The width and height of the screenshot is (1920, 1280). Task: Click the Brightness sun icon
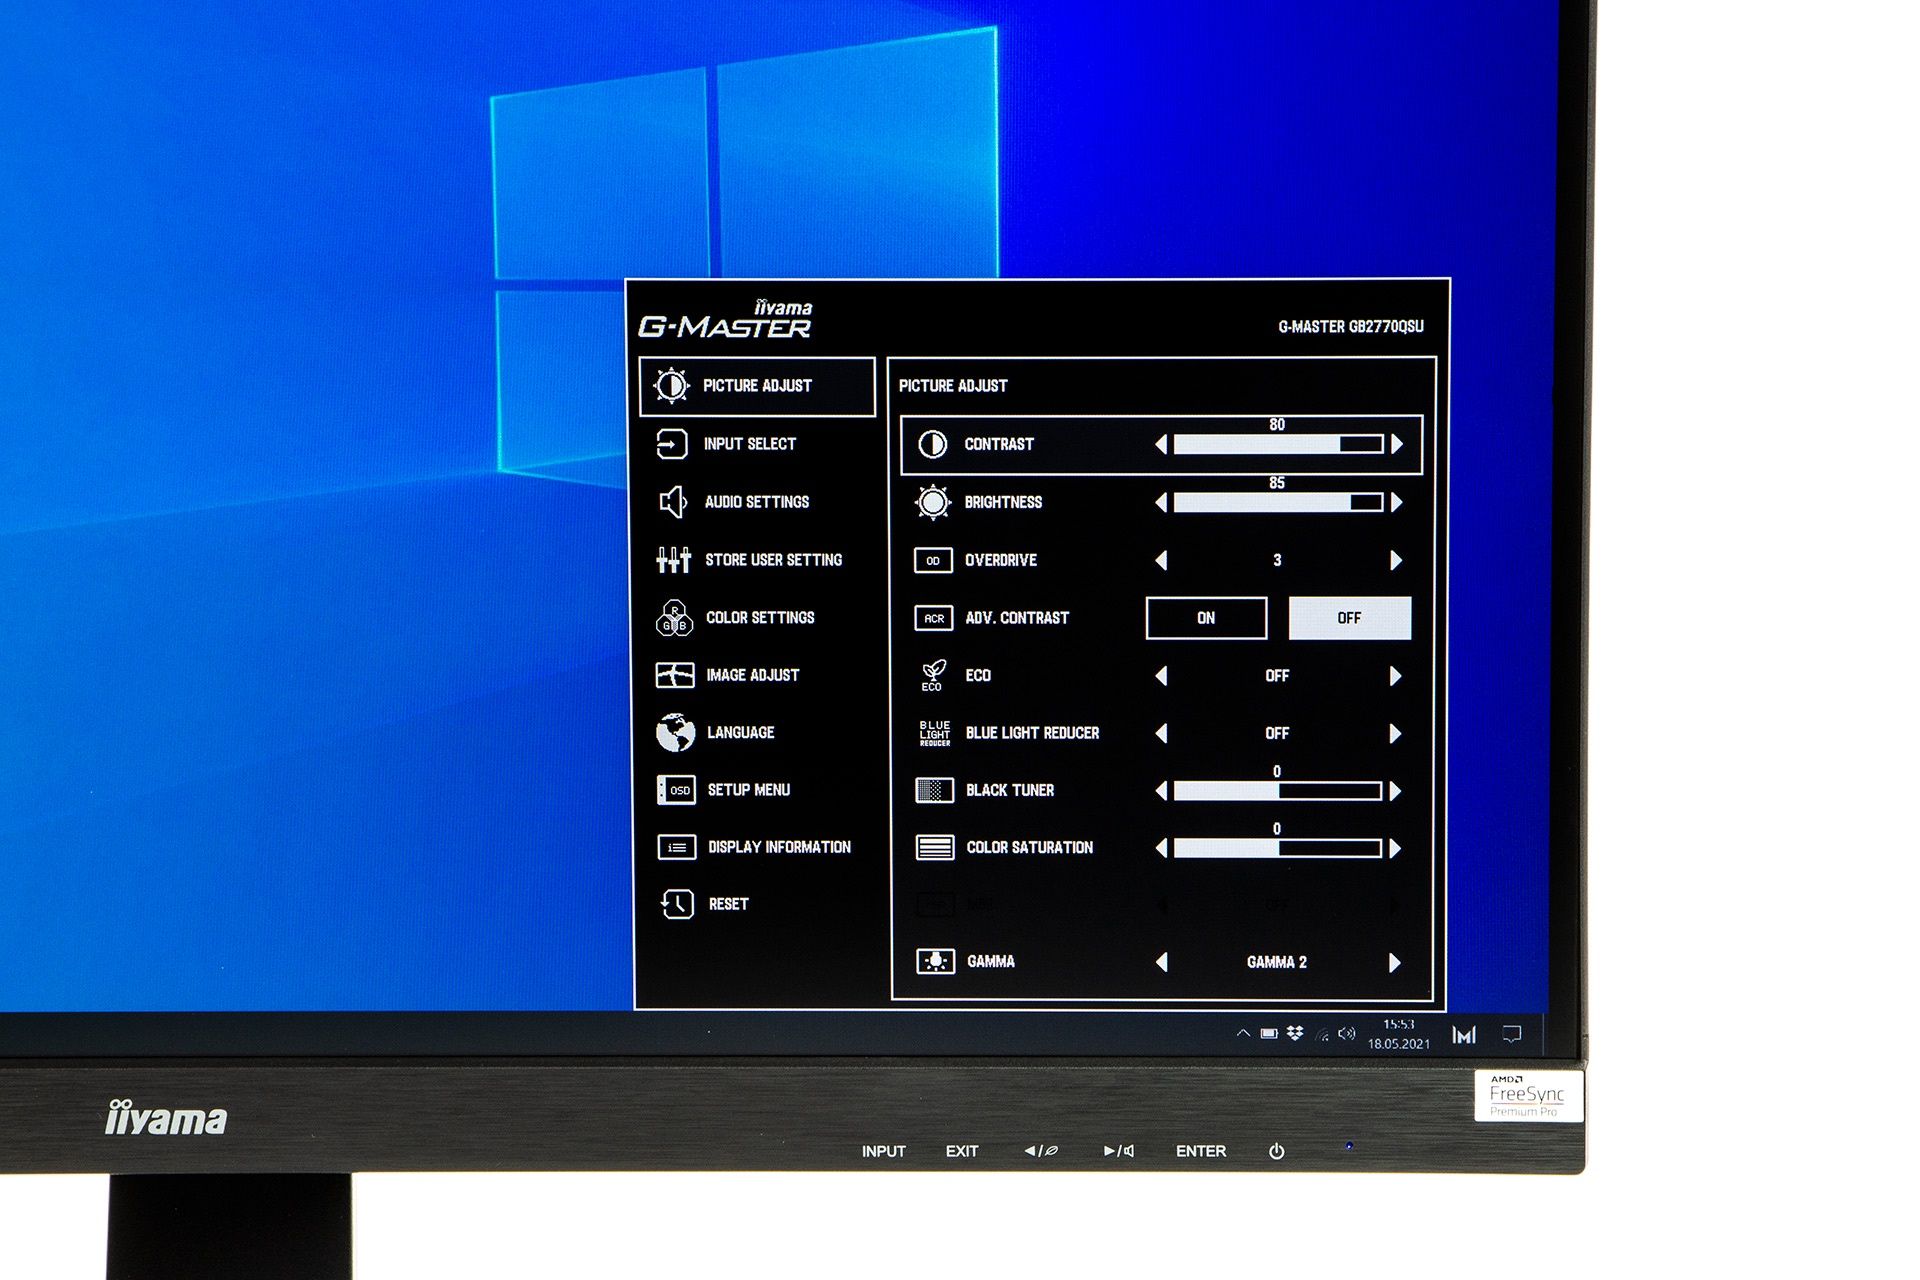(x=933, y=502)
